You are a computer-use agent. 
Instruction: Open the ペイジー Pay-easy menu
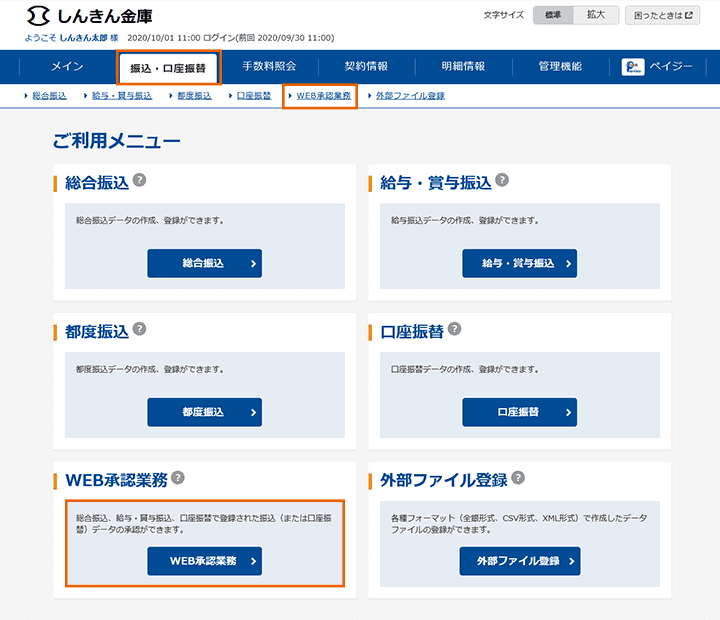(x=657, y=67)
